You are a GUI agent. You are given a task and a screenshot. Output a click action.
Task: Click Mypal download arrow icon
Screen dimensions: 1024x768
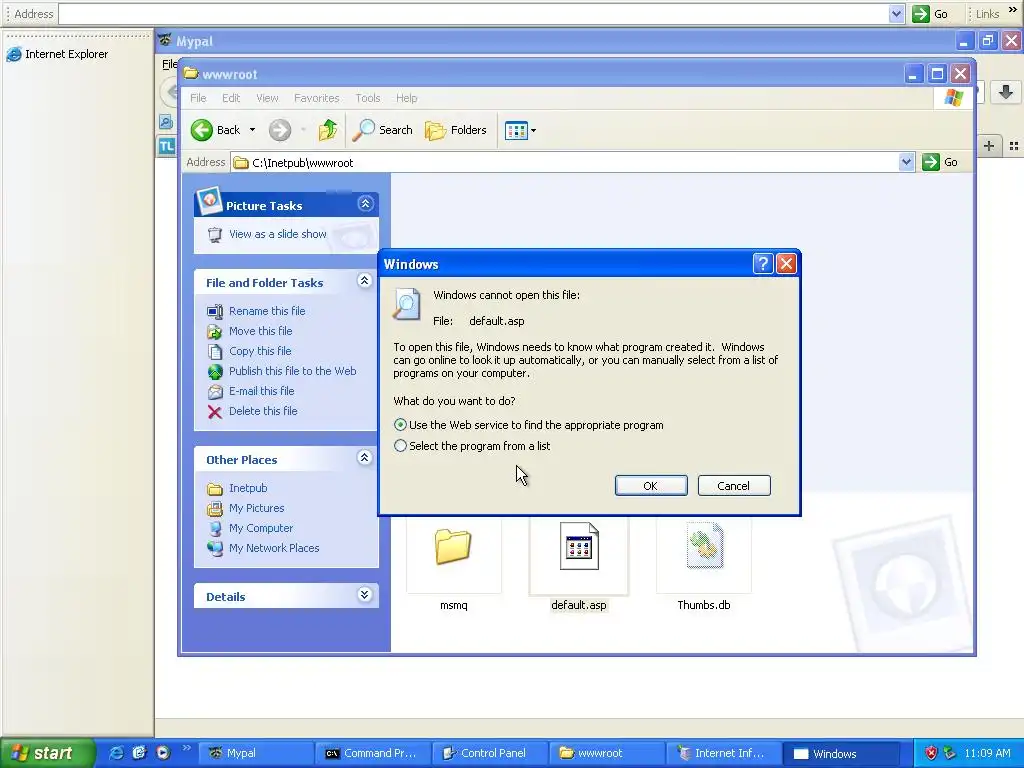coord(1006,92)
